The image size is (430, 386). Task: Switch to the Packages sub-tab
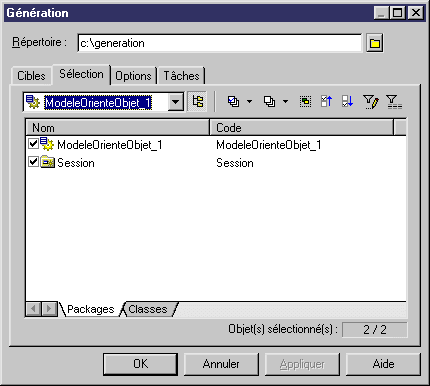(90, 309)
